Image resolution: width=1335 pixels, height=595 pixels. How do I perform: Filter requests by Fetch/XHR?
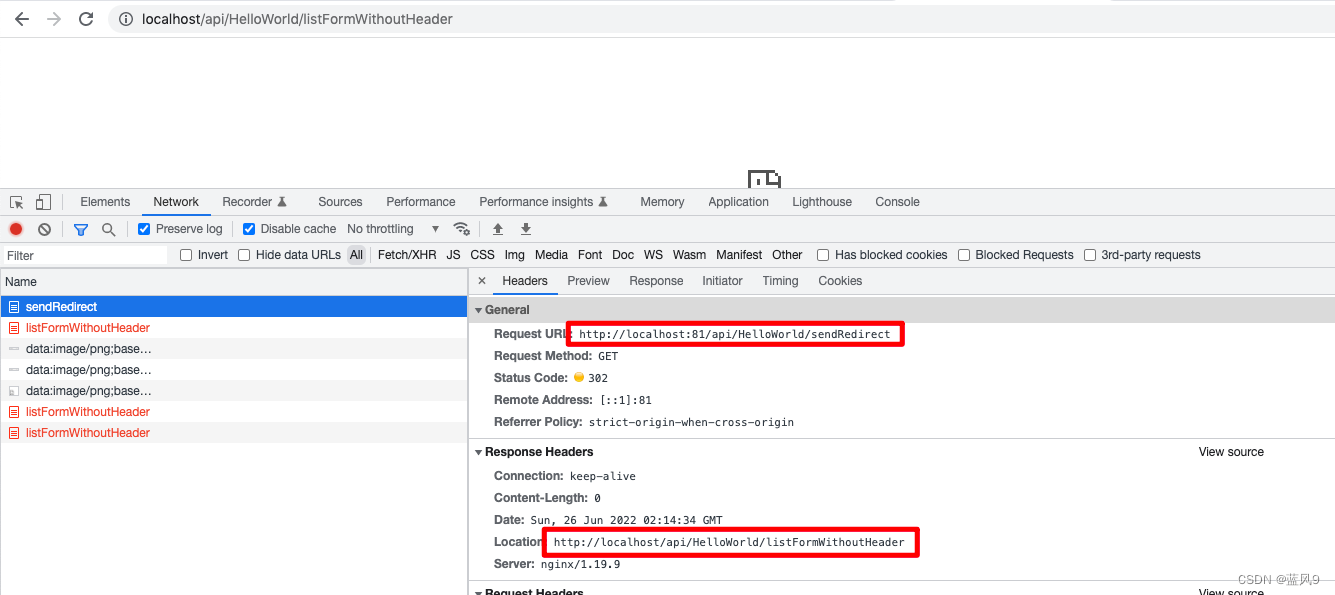click(407, 255)
